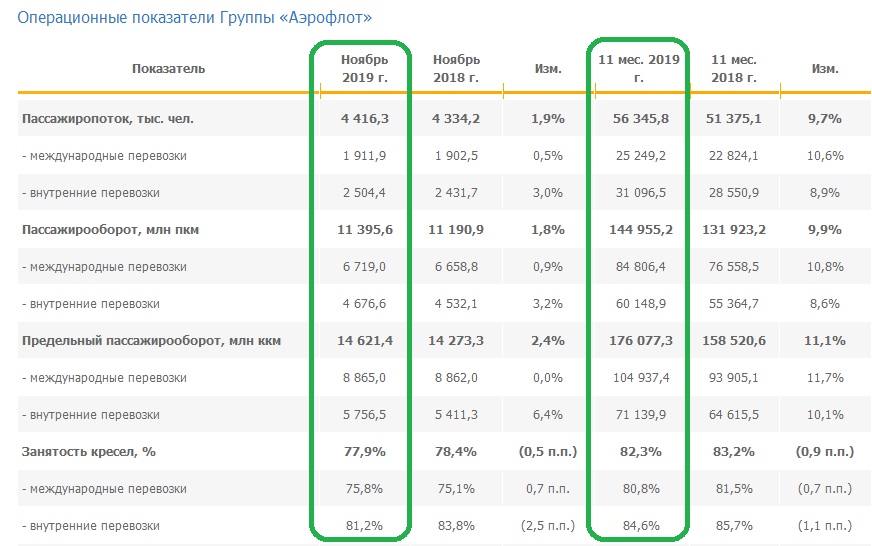
Task: Select the '11 мес. 2019 г.' column header
Action: [x=639, y=68]
